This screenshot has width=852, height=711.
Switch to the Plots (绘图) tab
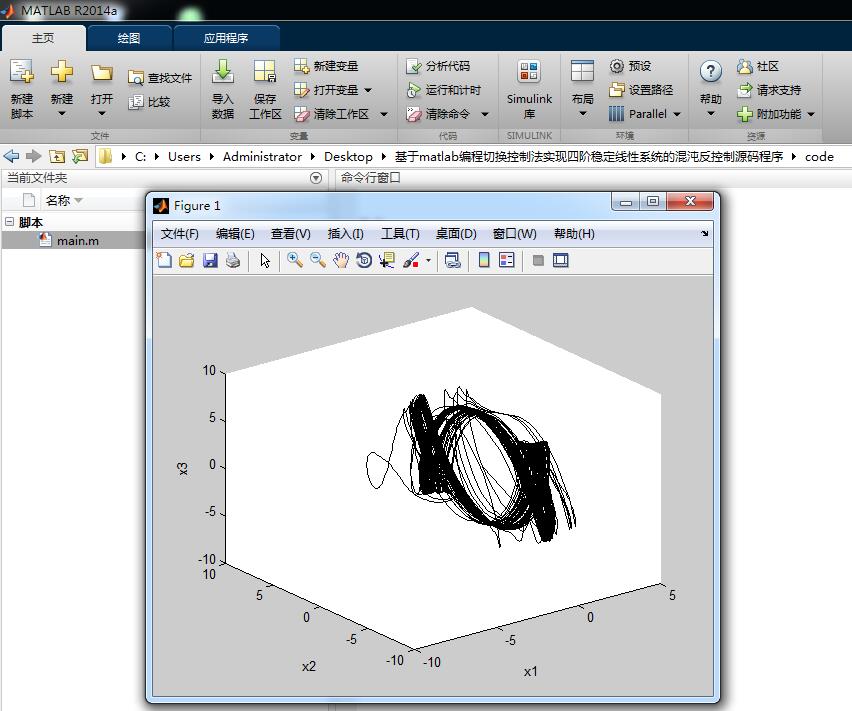pyautogui.click(x=129, y=38)
